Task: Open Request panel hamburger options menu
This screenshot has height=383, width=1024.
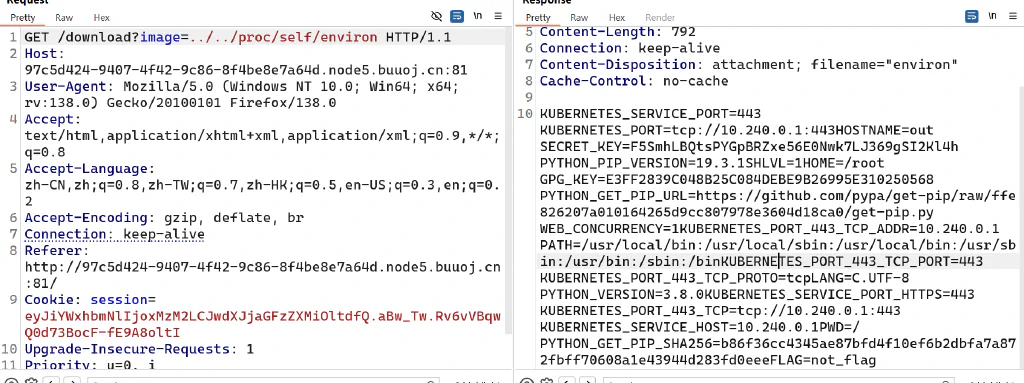Action: click(x=498, y=16)
